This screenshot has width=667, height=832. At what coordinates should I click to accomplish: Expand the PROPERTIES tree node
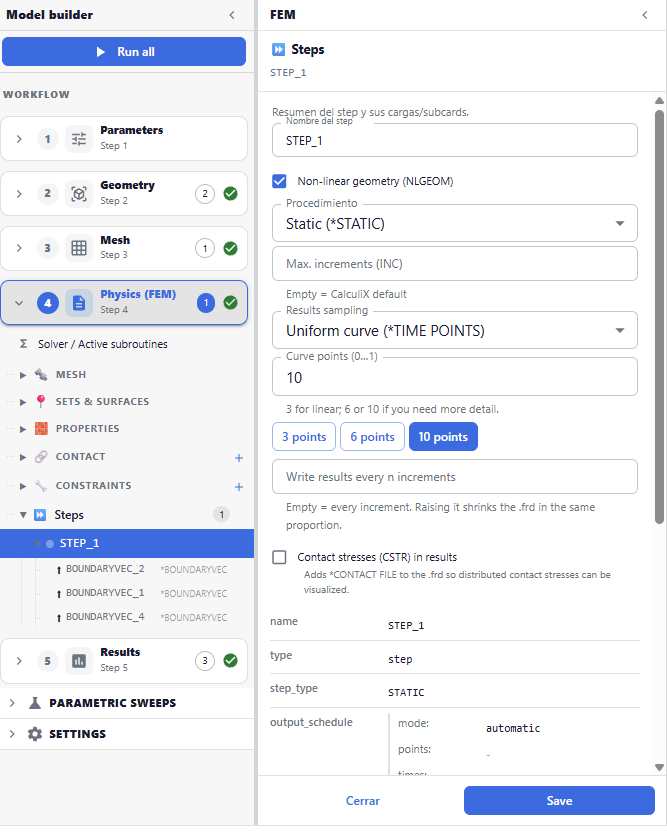(23, 429)
